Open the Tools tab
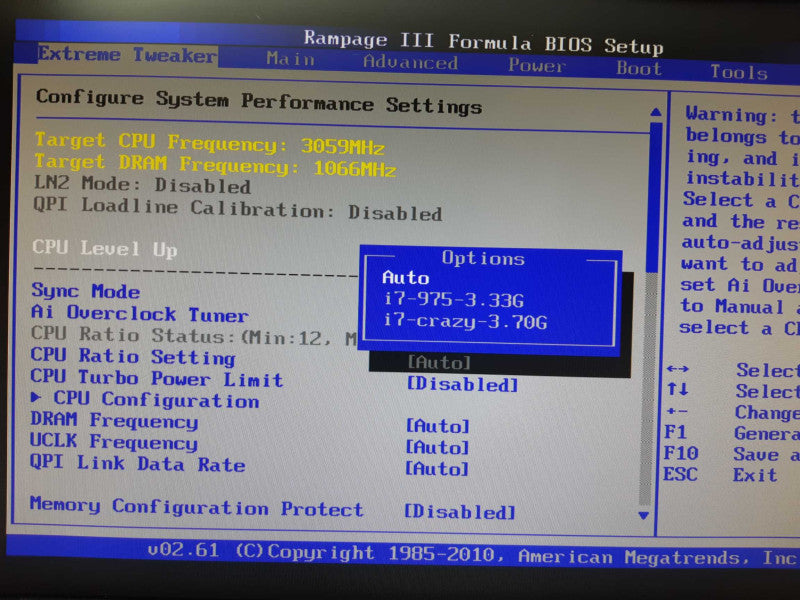The height and width of the screenshot is (600, 800). pyautogui.click(x=739, y=72)
